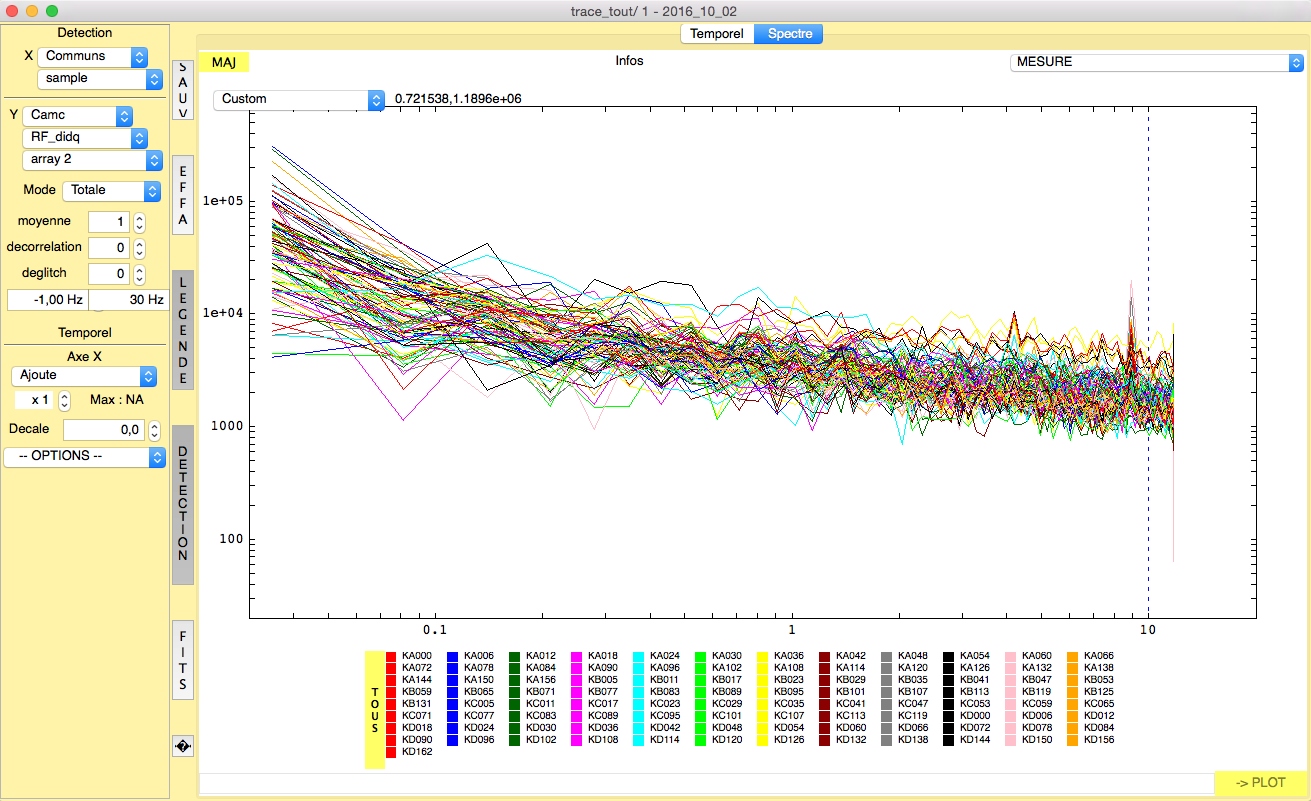Adjust the decorrelation stepper arrows

[x=140, y=248]
